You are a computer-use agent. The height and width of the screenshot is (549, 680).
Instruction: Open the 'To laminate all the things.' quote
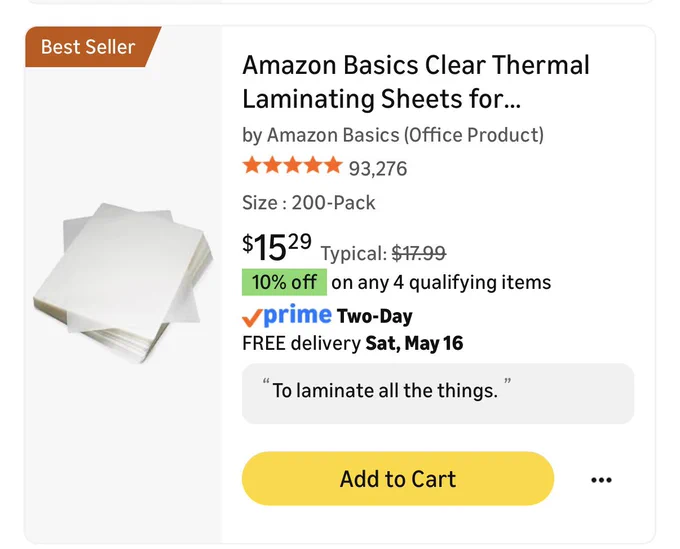coord(385,390)
